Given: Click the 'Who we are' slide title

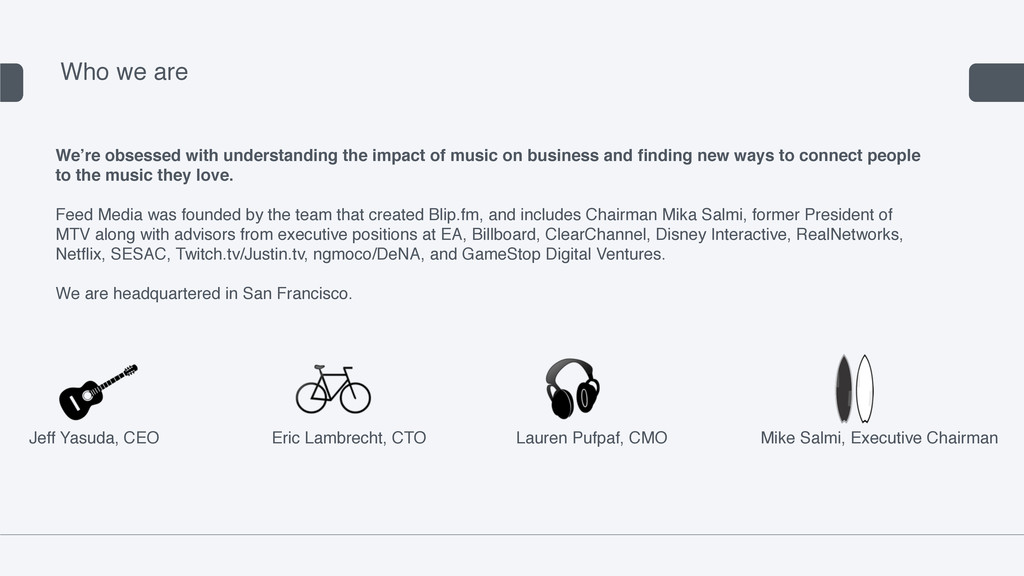Looking at the screenshot, I should click(x=124, y=72).
